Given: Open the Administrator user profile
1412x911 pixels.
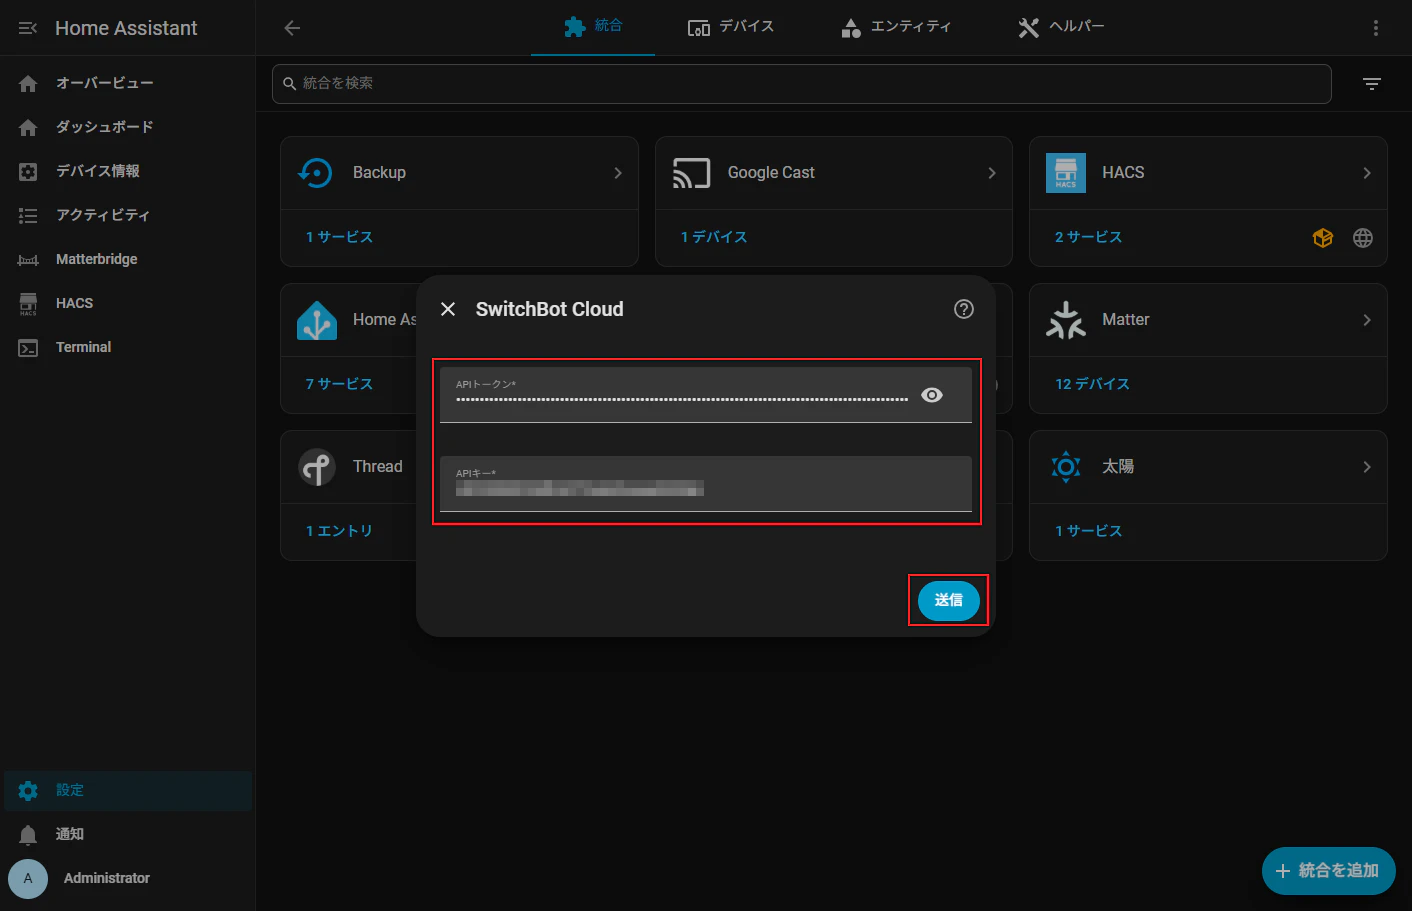Looking at the screenshot, I should pyautogui.click(x=128, y=879).
